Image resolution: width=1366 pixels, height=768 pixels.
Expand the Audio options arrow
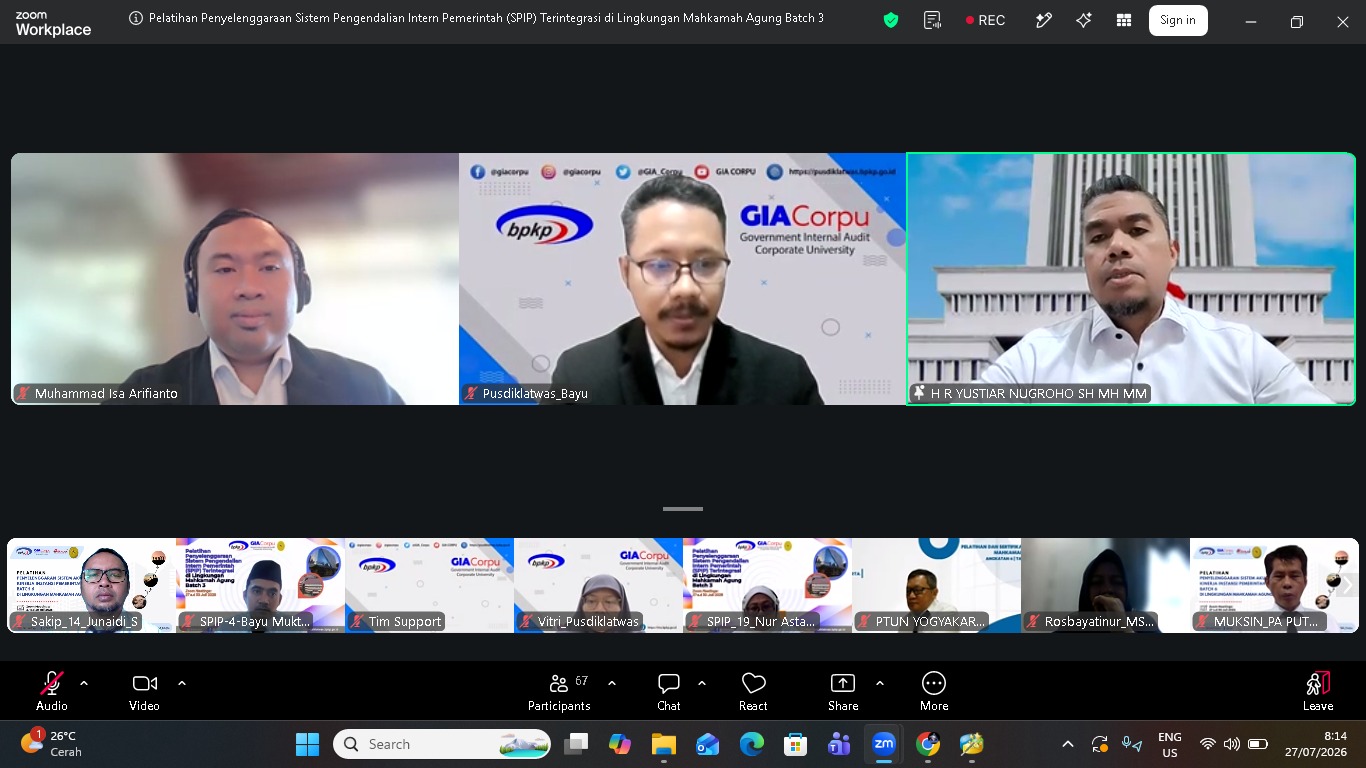tap(84, 683)
